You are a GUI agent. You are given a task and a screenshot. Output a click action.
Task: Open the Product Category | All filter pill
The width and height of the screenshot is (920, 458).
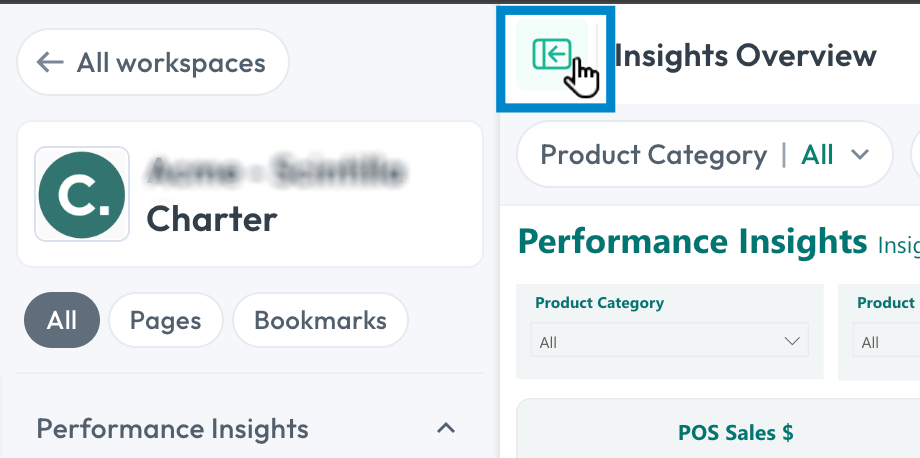coord(705,155)
